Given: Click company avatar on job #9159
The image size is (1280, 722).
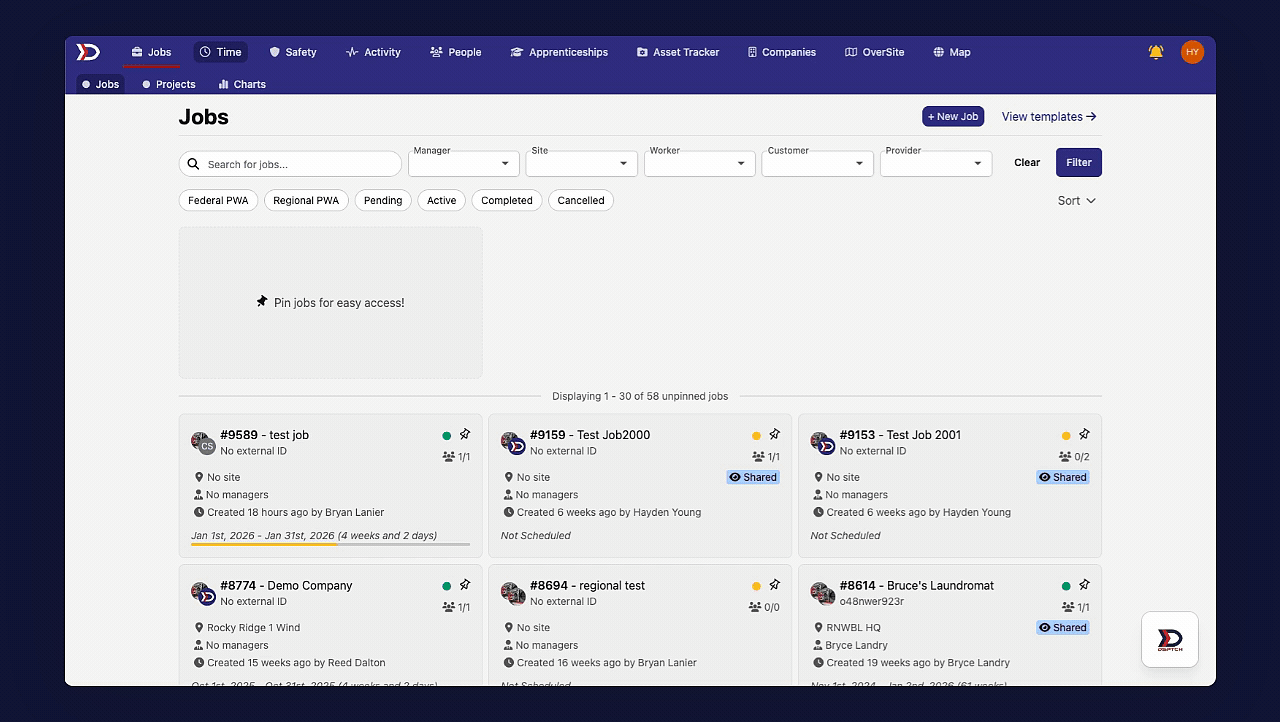Looking at the screenshot, I should point(513,443).
